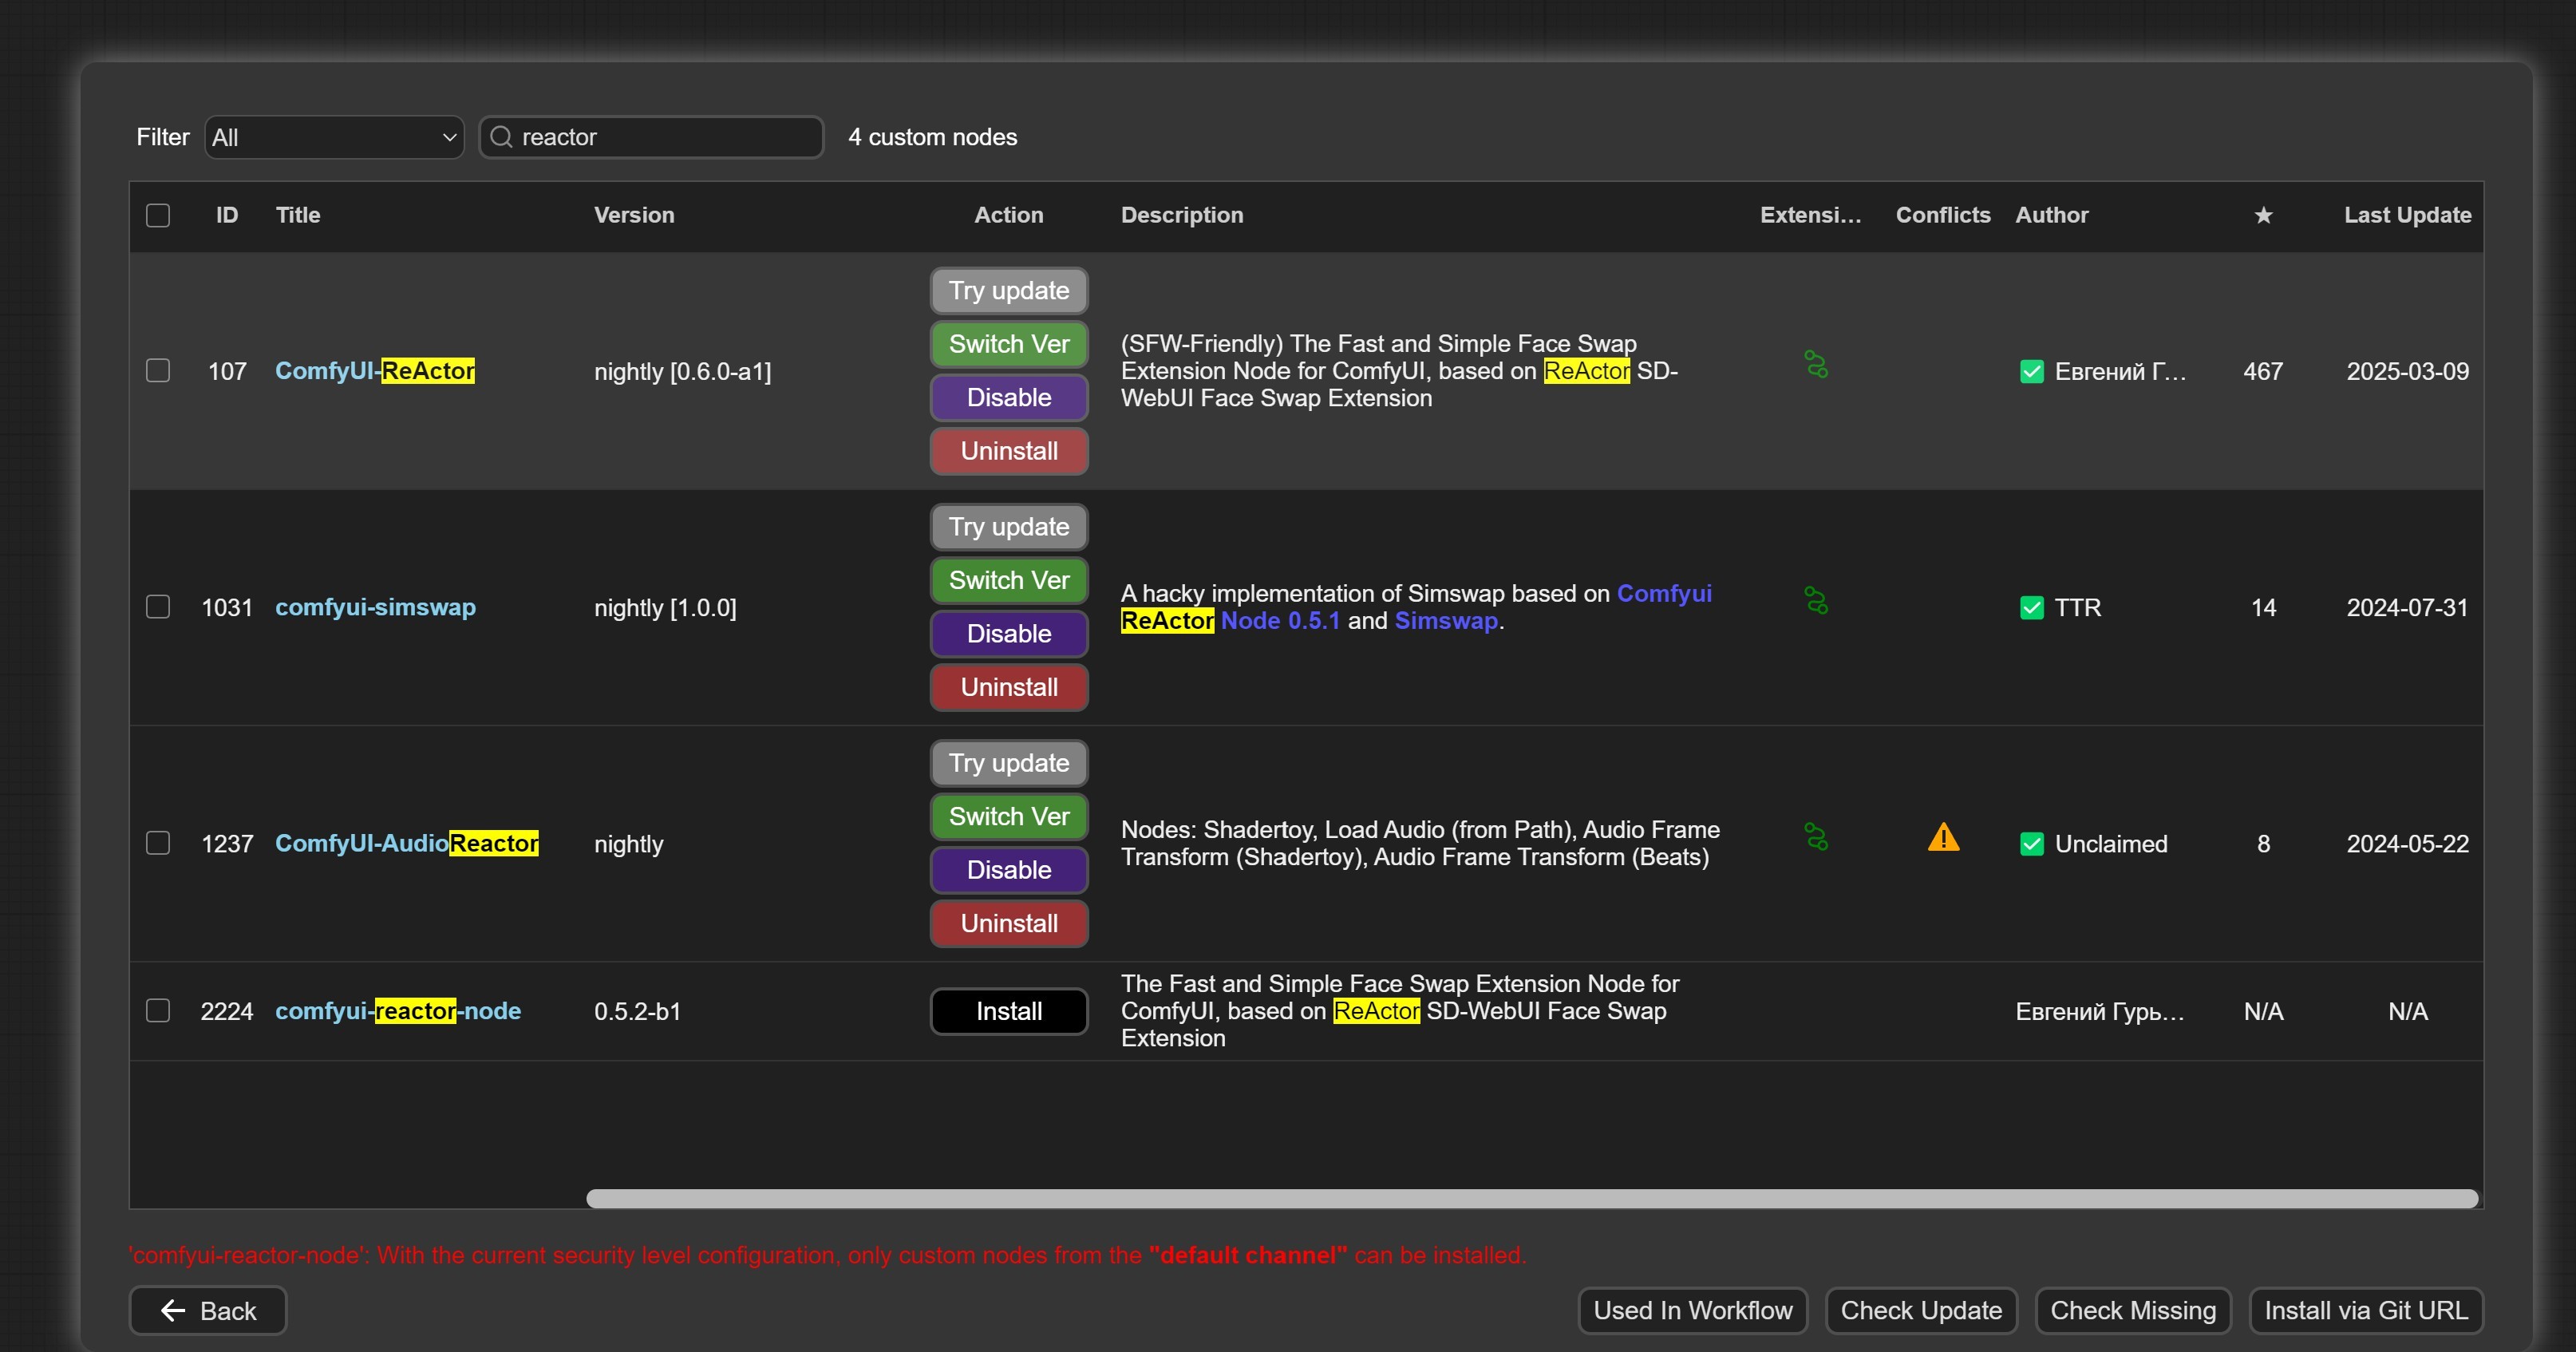The width and height of the screenshot is (2576, 1352).
Task: Install the comfyui-reactor-node package
Action: 1009,1011
